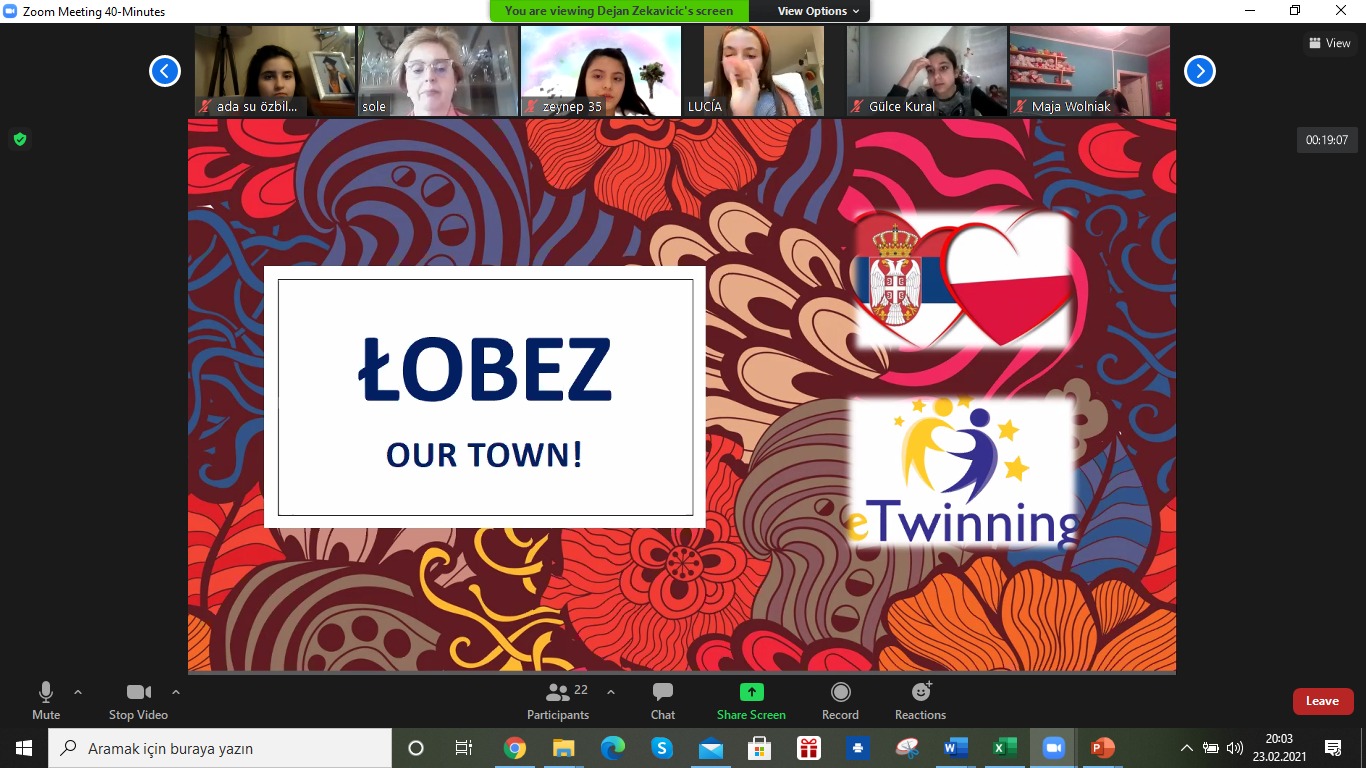Viewport: 1366px width, 768px height.
Task: Open the red gift icon app in taskbar
Action: point(809,748)
